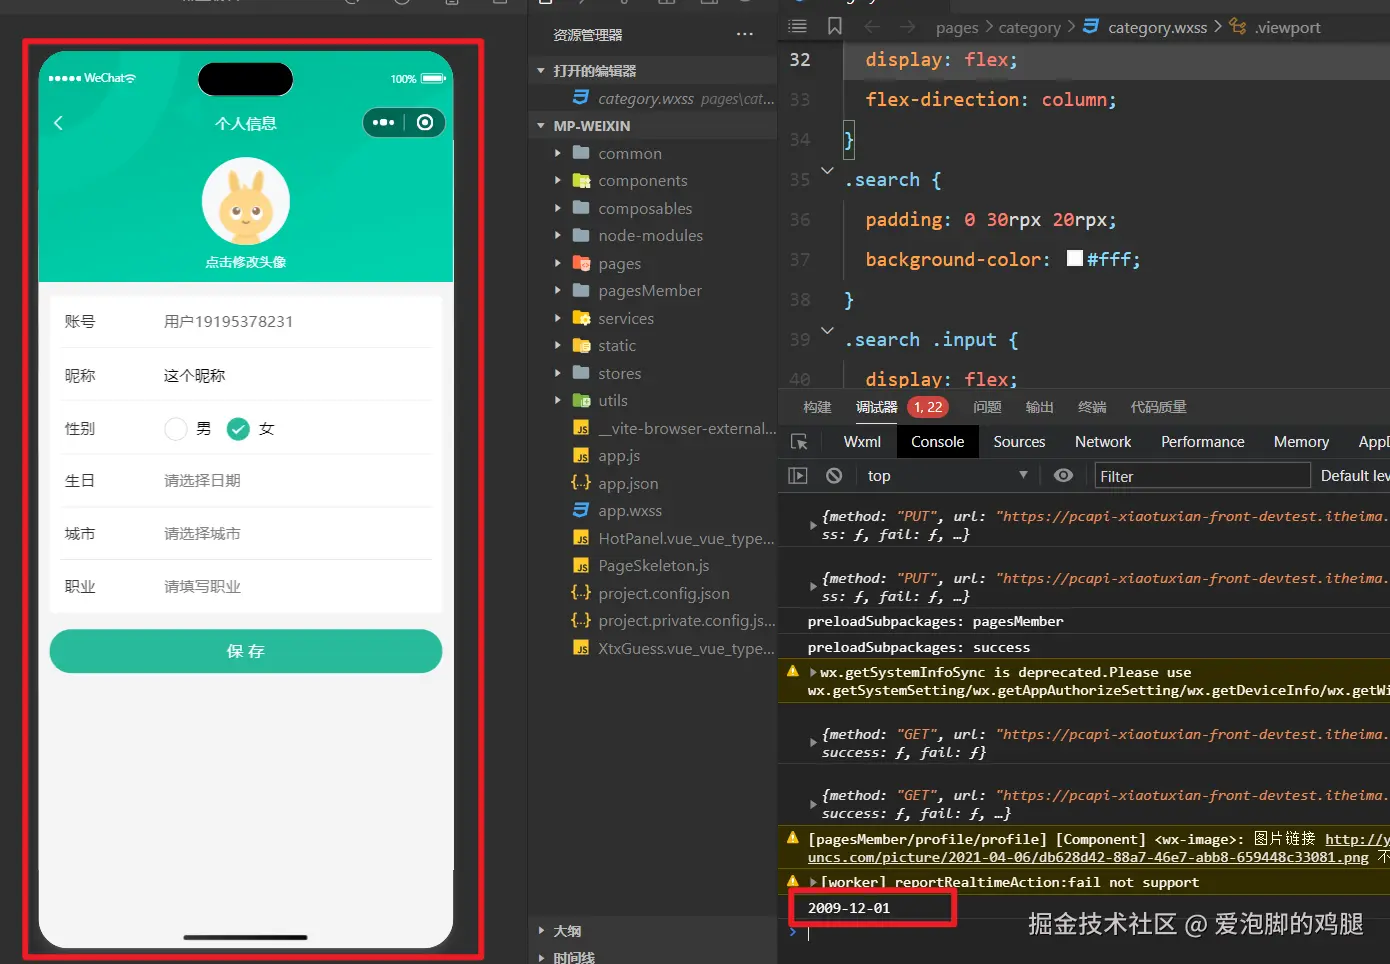
Task: Open the 调试器 debugger panel tab
Action: tap(876, 407)
